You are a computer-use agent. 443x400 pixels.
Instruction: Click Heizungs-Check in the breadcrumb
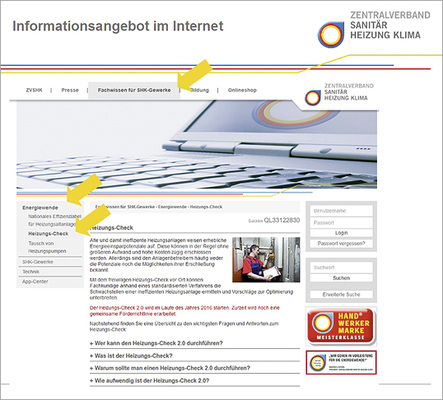pyautogui.click(x=206, y=207)
